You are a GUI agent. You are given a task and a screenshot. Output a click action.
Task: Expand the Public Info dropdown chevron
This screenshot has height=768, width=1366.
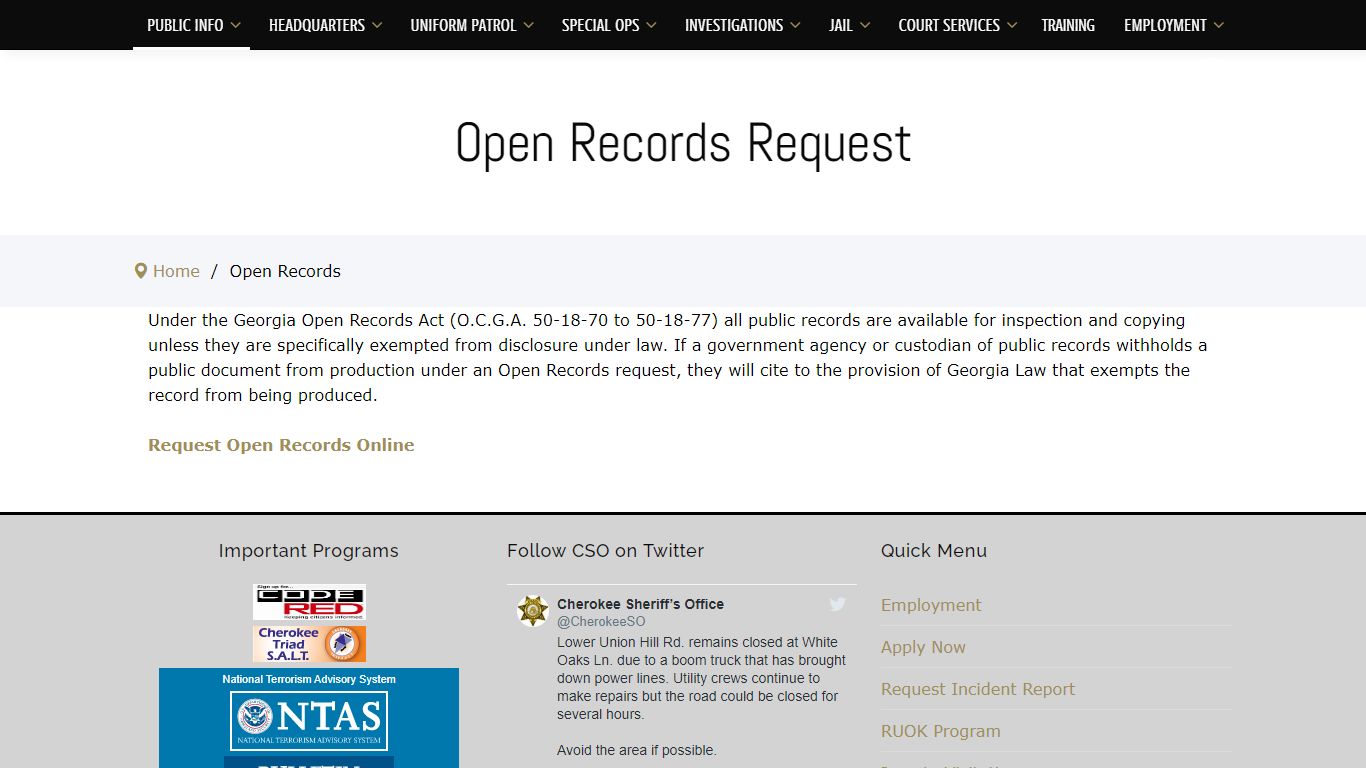236,26
